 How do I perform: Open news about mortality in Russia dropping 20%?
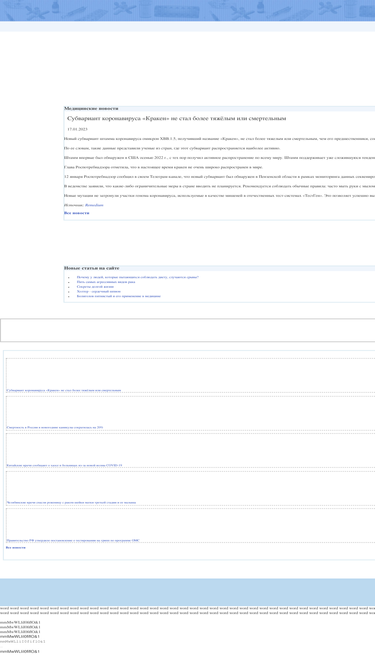54,427
